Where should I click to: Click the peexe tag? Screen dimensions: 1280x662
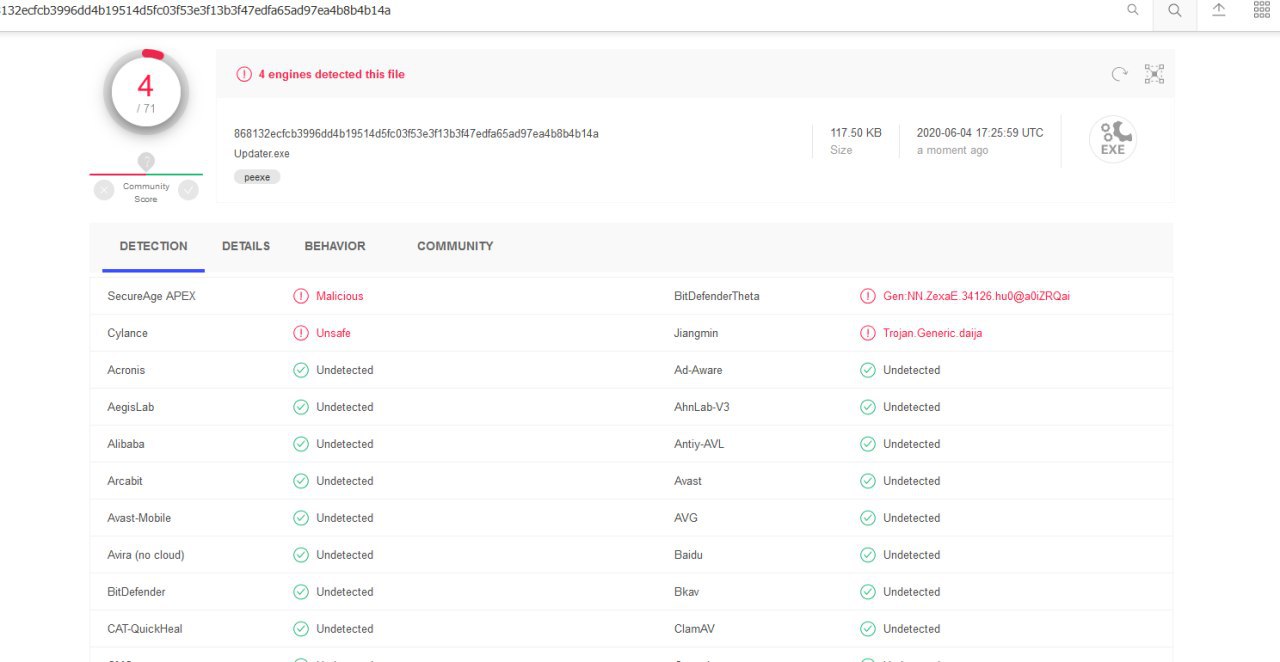tap(258, 177)
